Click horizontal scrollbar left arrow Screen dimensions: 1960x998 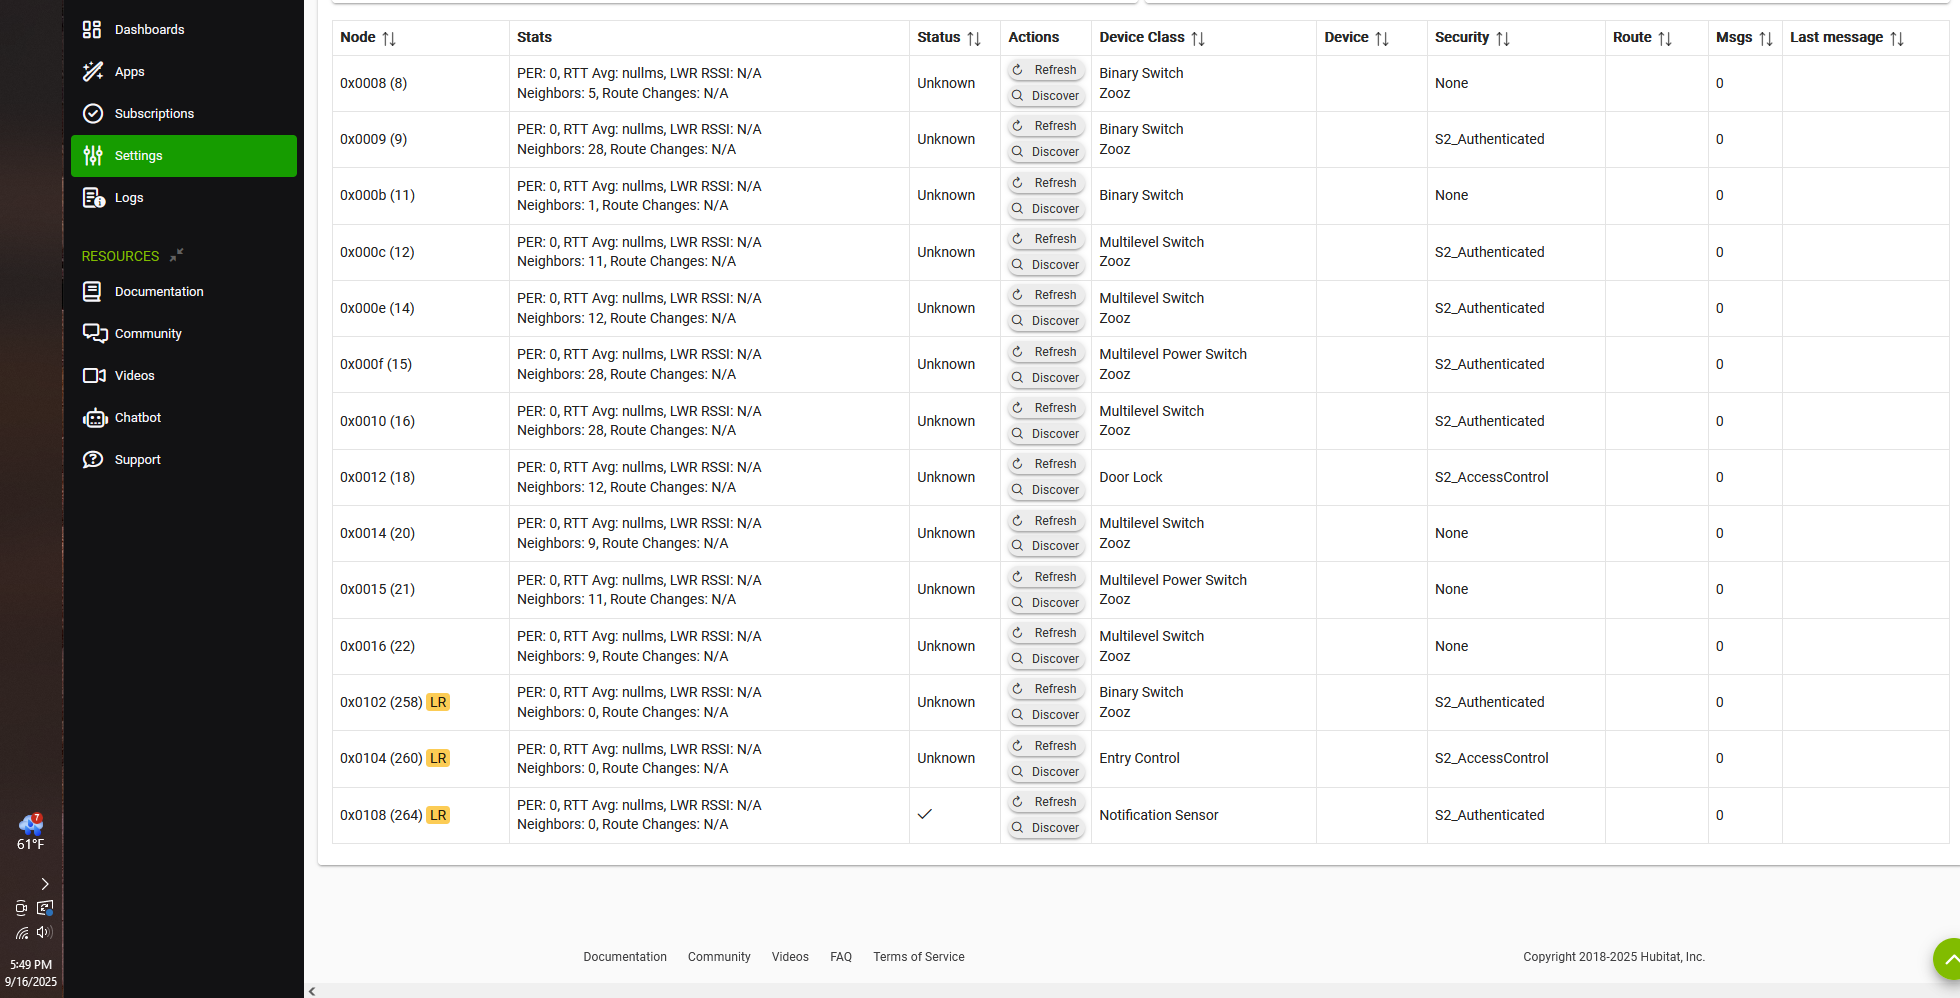312,991
